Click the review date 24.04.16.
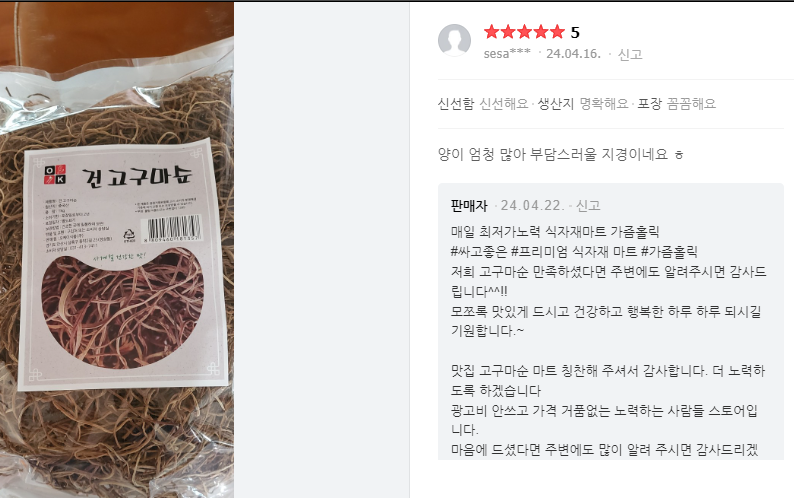 click(x=573, y=54)
